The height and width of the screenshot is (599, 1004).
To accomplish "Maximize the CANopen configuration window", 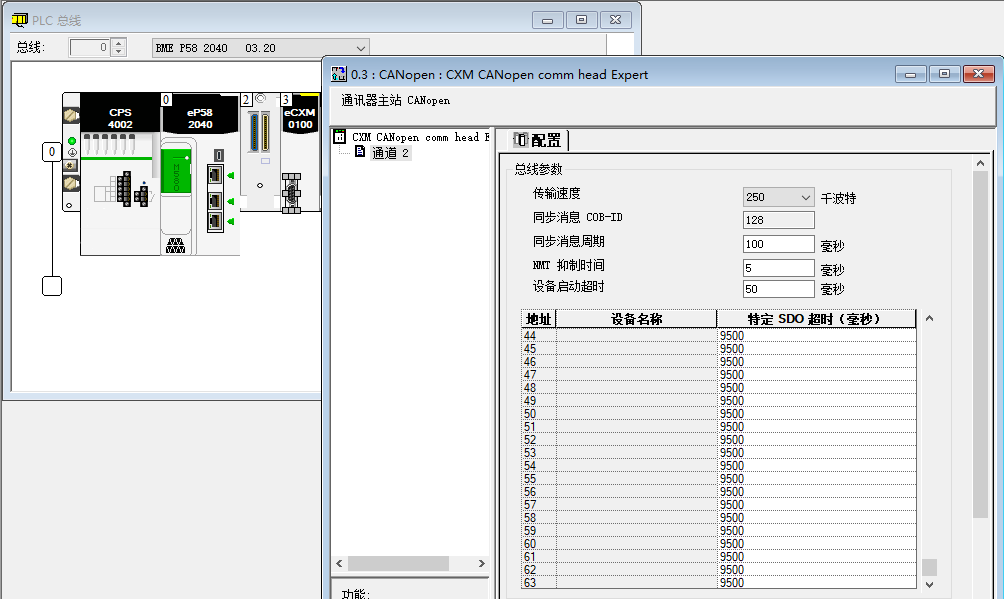I will pos(944,74).
